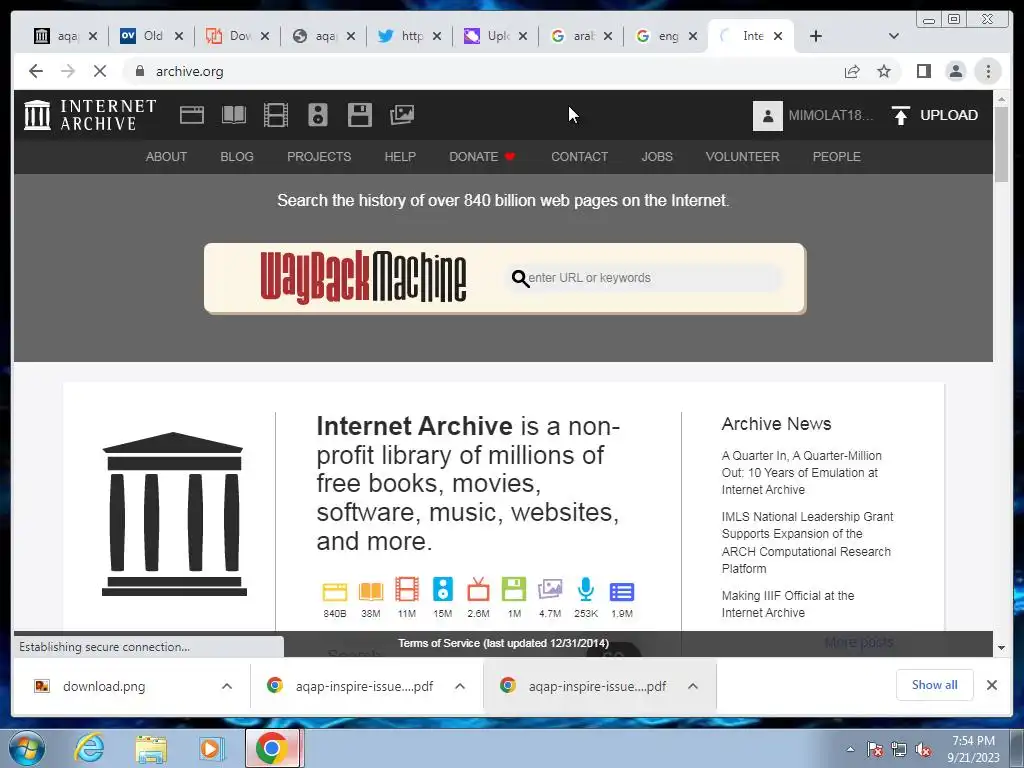Open the BLOG menu link

coord(237,157)
